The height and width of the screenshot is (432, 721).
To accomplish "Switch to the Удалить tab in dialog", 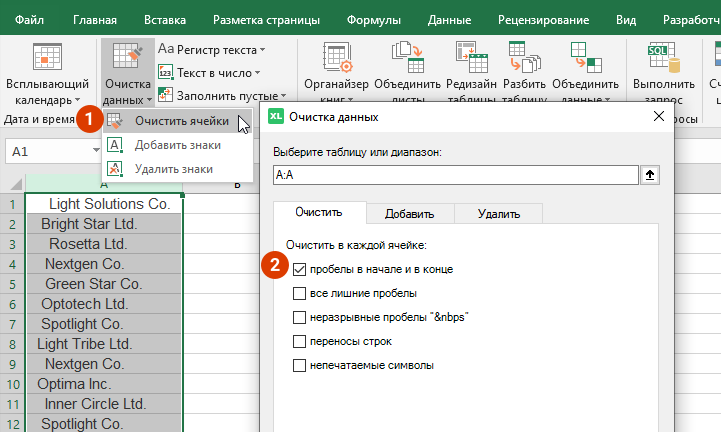I will click(497, 213).
